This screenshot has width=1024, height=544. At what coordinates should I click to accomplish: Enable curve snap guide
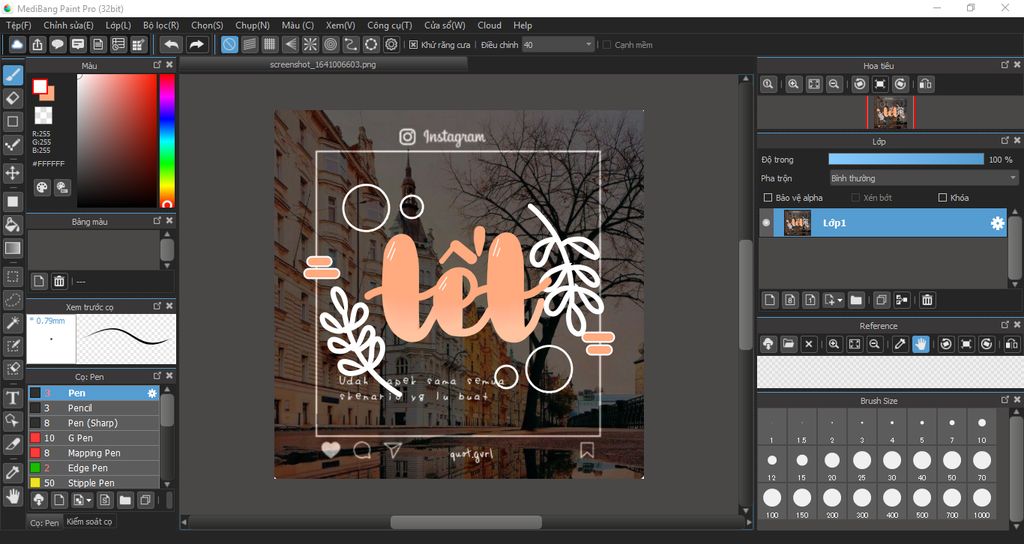[351, 44]
